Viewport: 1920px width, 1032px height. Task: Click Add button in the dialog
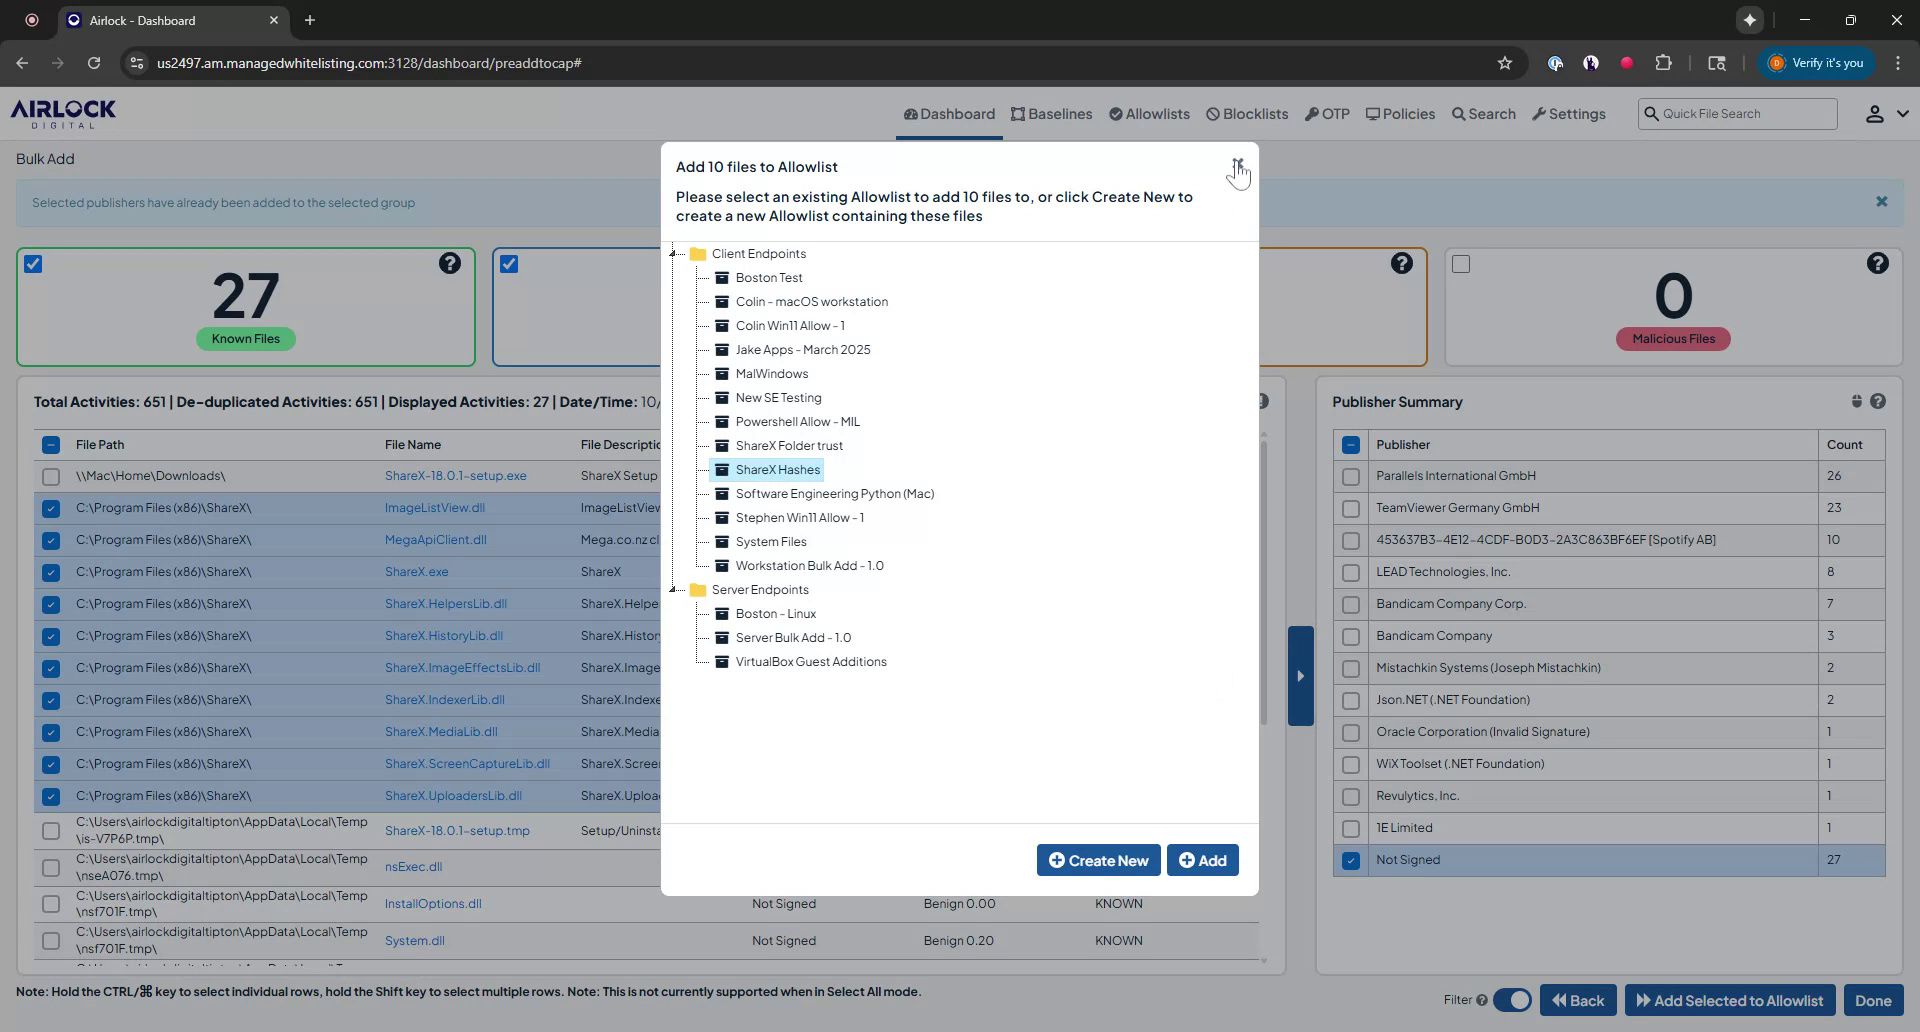(x=1202, y=860)
